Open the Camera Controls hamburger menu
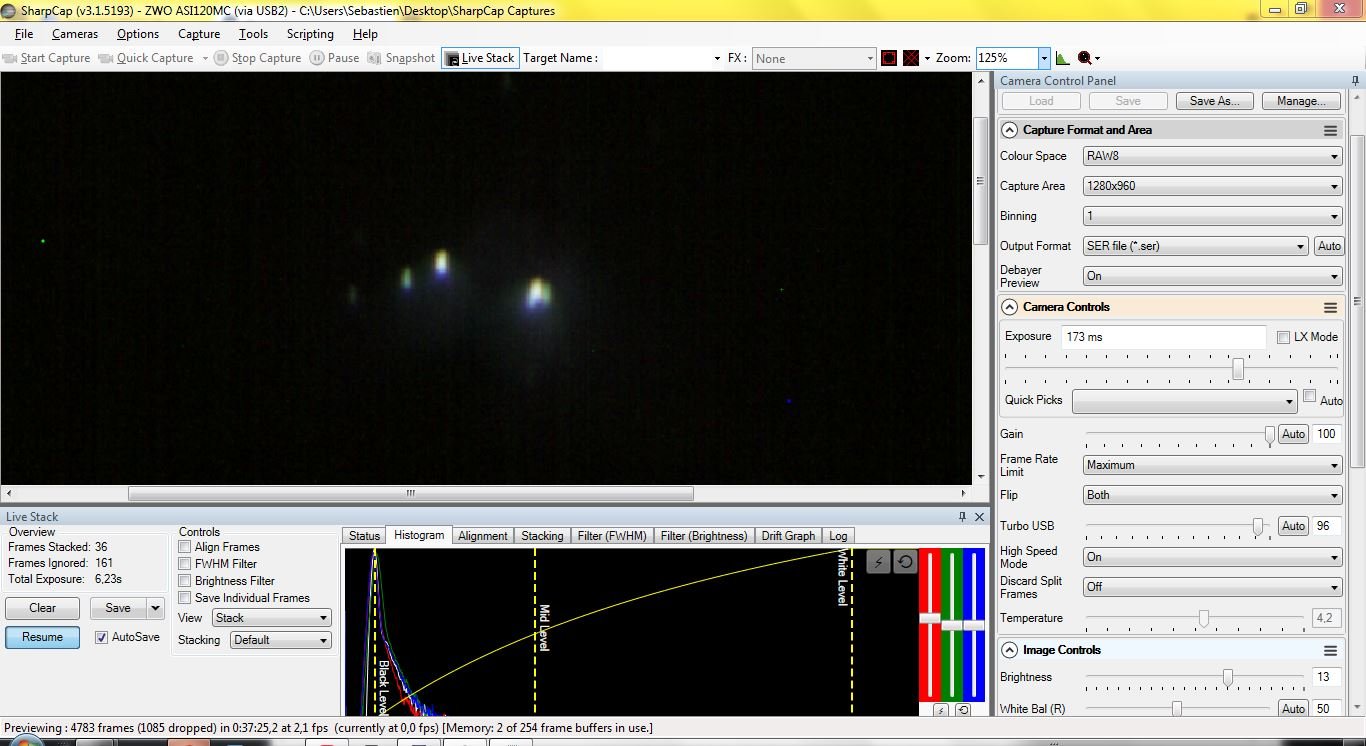The image size is (1366, 746). point(1330,307)
